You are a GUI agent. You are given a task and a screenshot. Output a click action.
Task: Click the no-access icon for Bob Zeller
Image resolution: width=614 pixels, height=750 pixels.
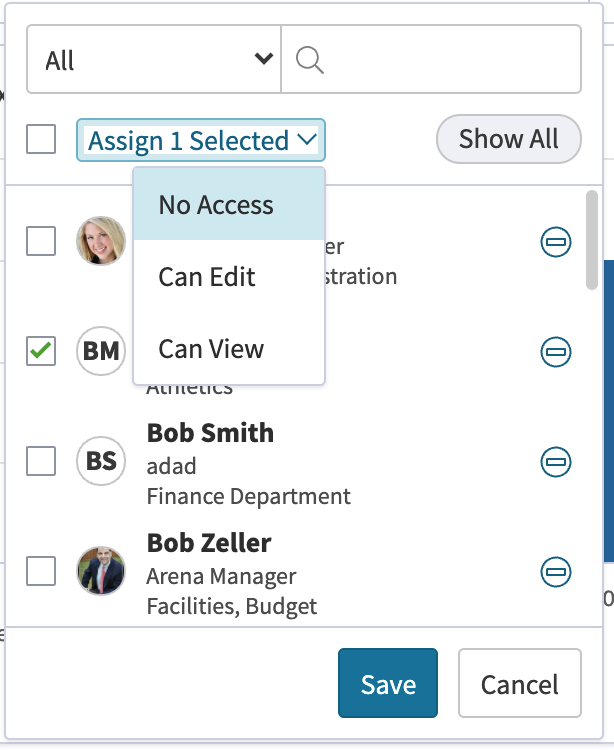point(556,572)
